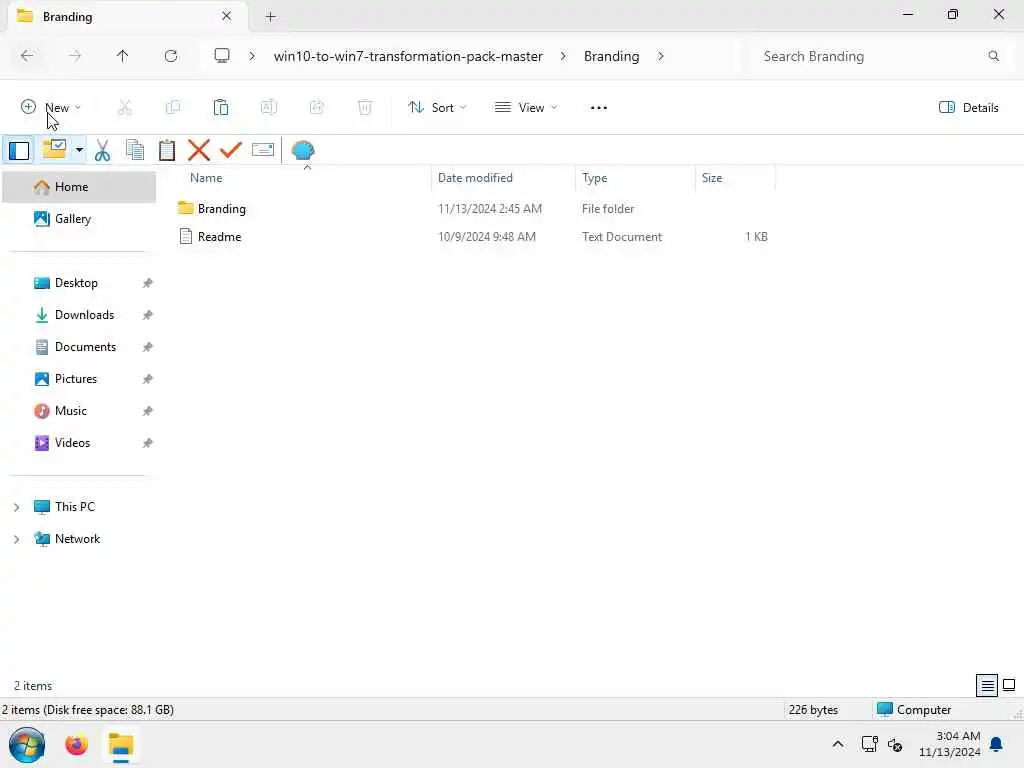Screen dimensions: 1024x768
Task: Show hidden tray icons chevron
Action: [x=838, y=744]
